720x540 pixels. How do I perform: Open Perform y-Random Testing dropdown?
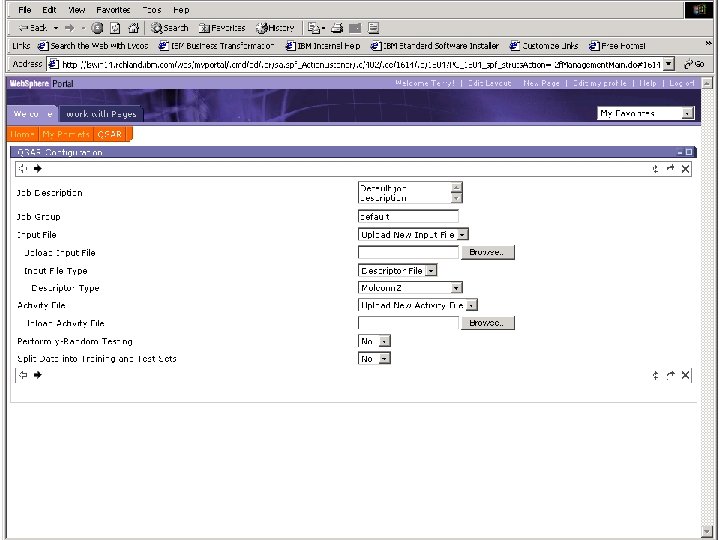[374, 341]
